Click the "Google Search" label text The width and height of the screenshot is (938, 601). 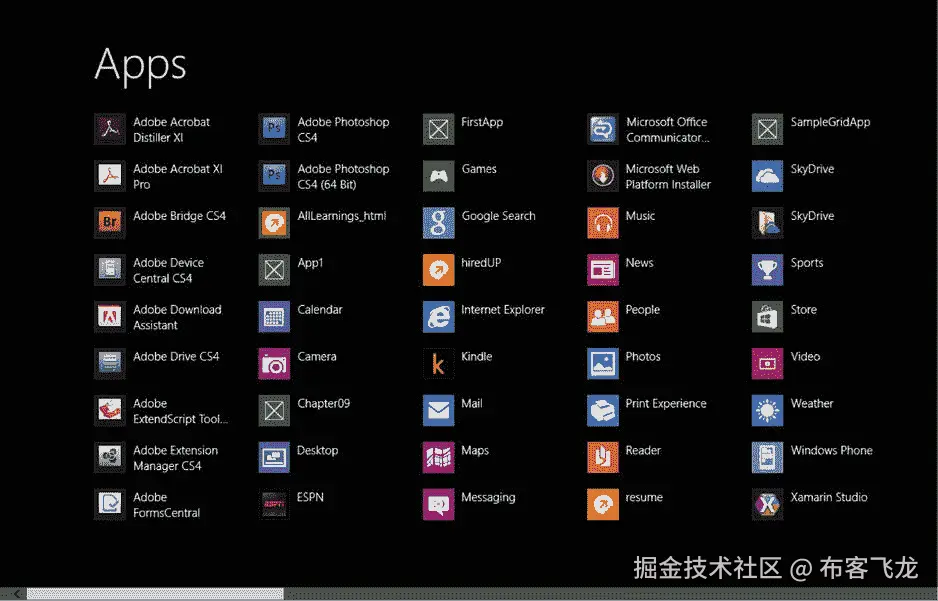498,216
